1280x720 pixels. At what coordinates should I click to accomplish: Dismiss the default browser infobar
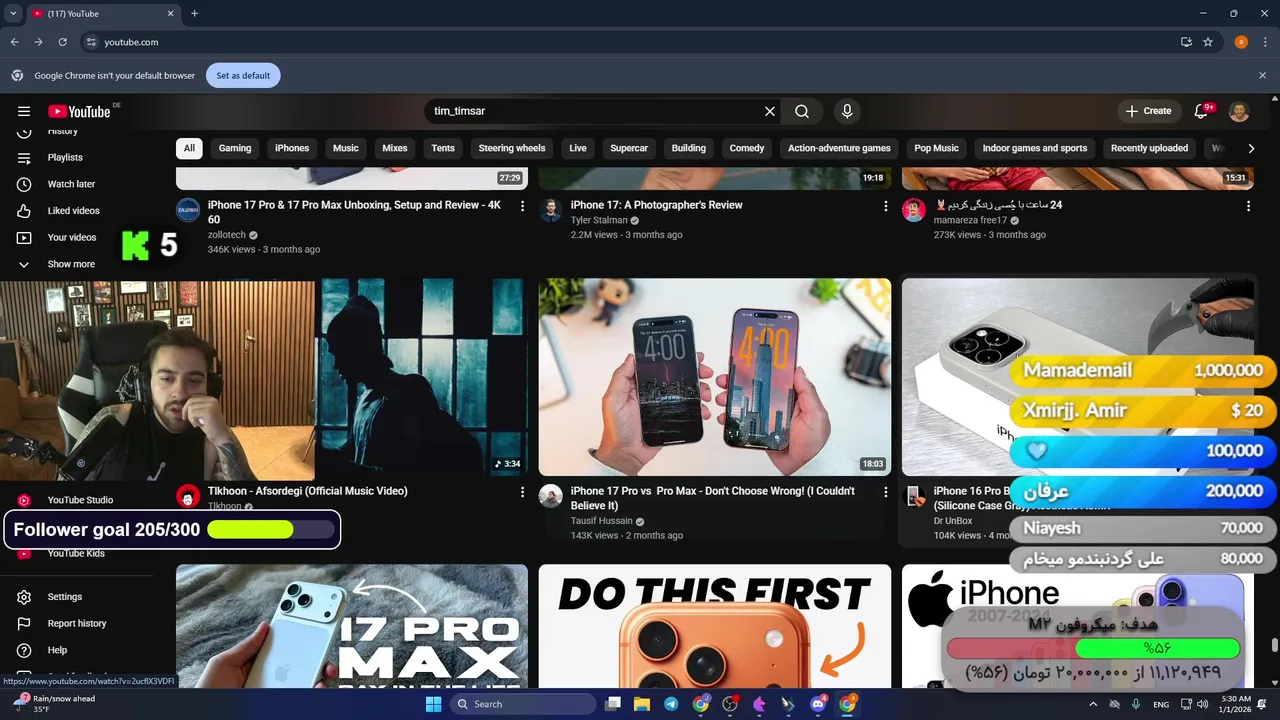pyautogui.click(x=1262, y=75)
